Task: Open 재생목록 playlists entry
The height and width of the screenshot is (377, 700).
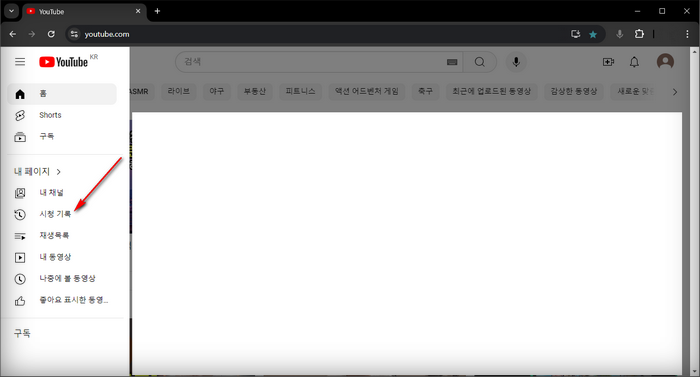Action: pyautogui.click(x=62, y=236)
